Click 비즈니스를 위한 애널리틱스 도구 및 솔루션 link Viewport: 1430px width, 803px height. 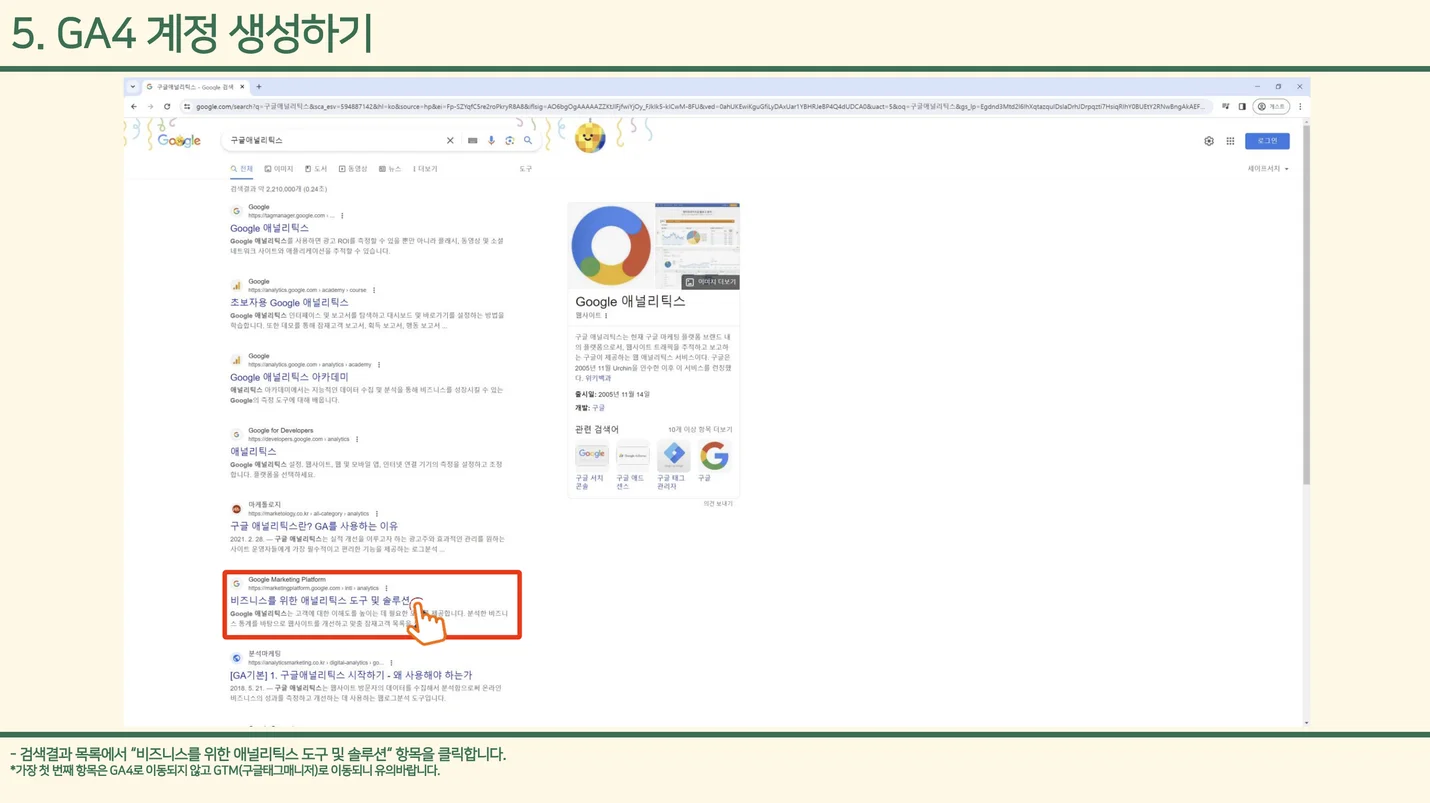[320, 601]
